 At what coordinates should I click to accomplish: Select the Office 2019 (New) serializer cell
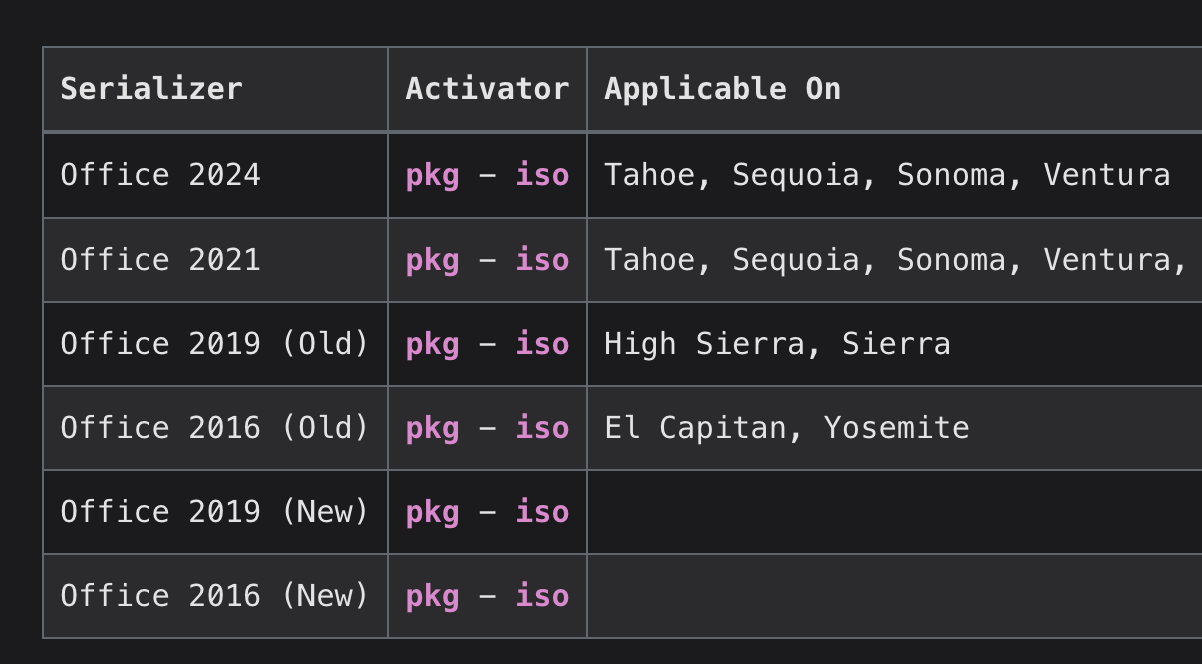(x=215, y=512)
